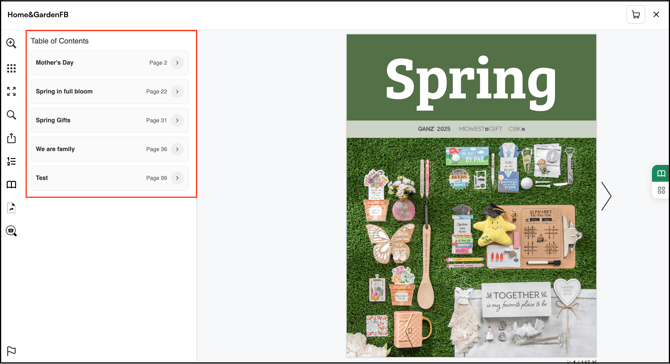670x364 pixels.
Task: Toggle fullscreen mode icon
Action: click(11, 91)
